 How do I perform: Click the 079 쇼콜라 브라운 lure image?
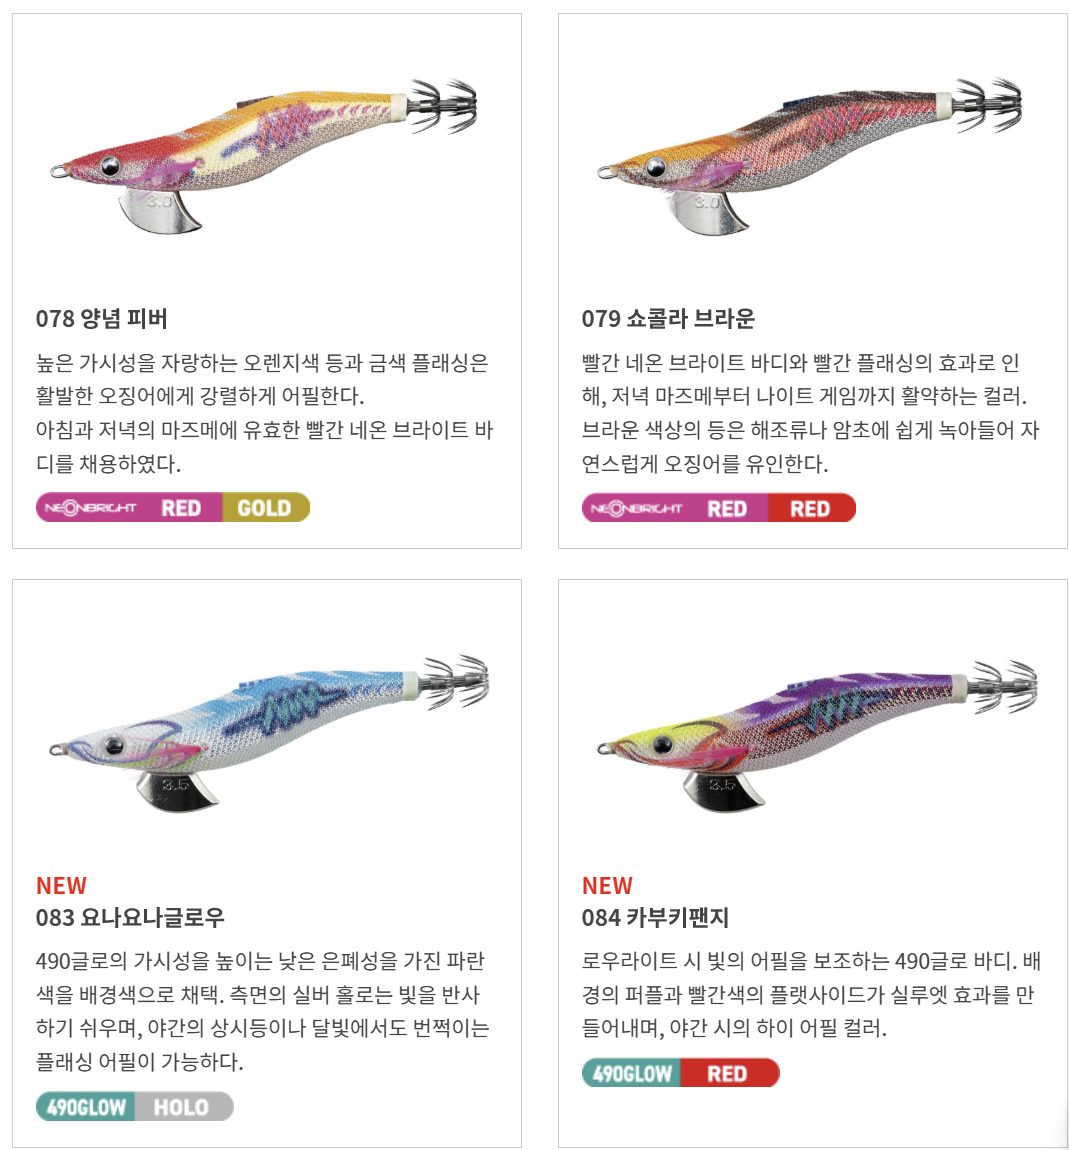pyautogui.click(x=809, y=155)
